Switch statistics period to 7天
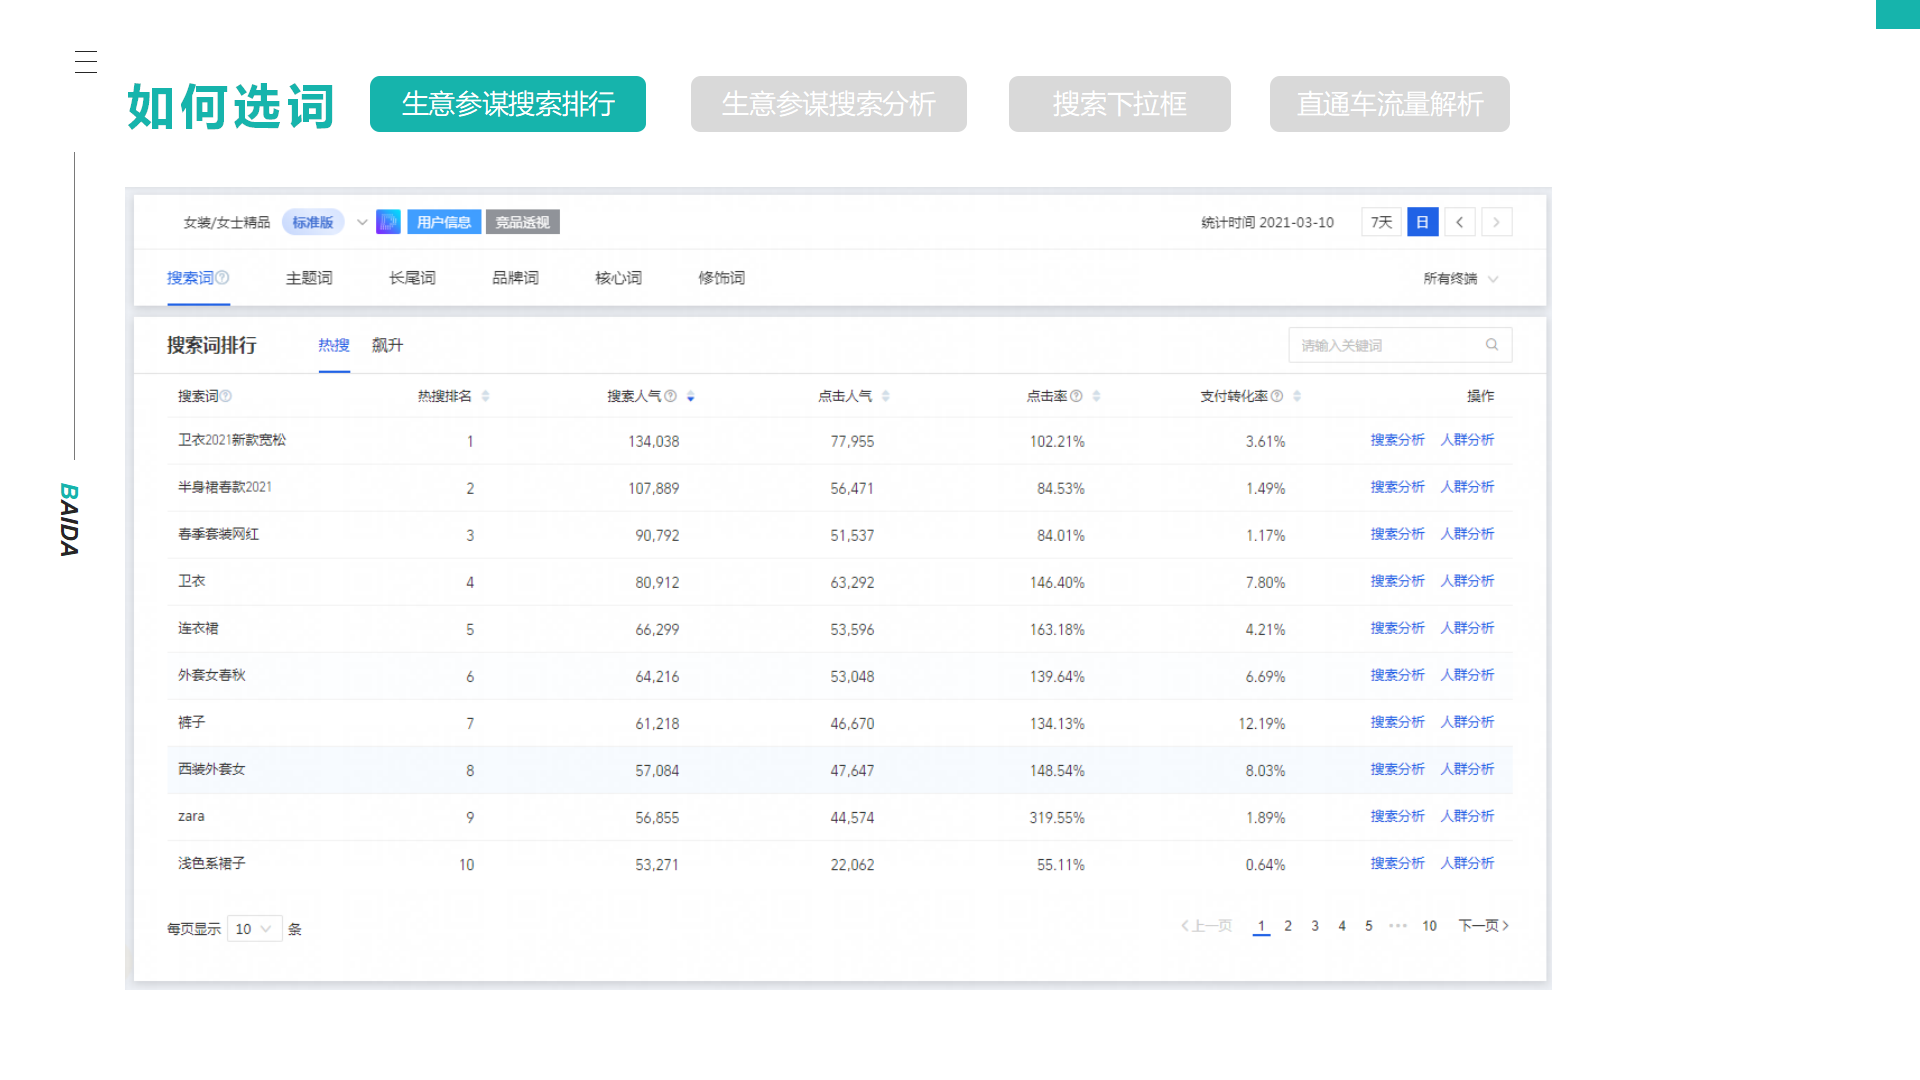Viewport: 1920px width, 1080px height. [x=1380, y=222]
